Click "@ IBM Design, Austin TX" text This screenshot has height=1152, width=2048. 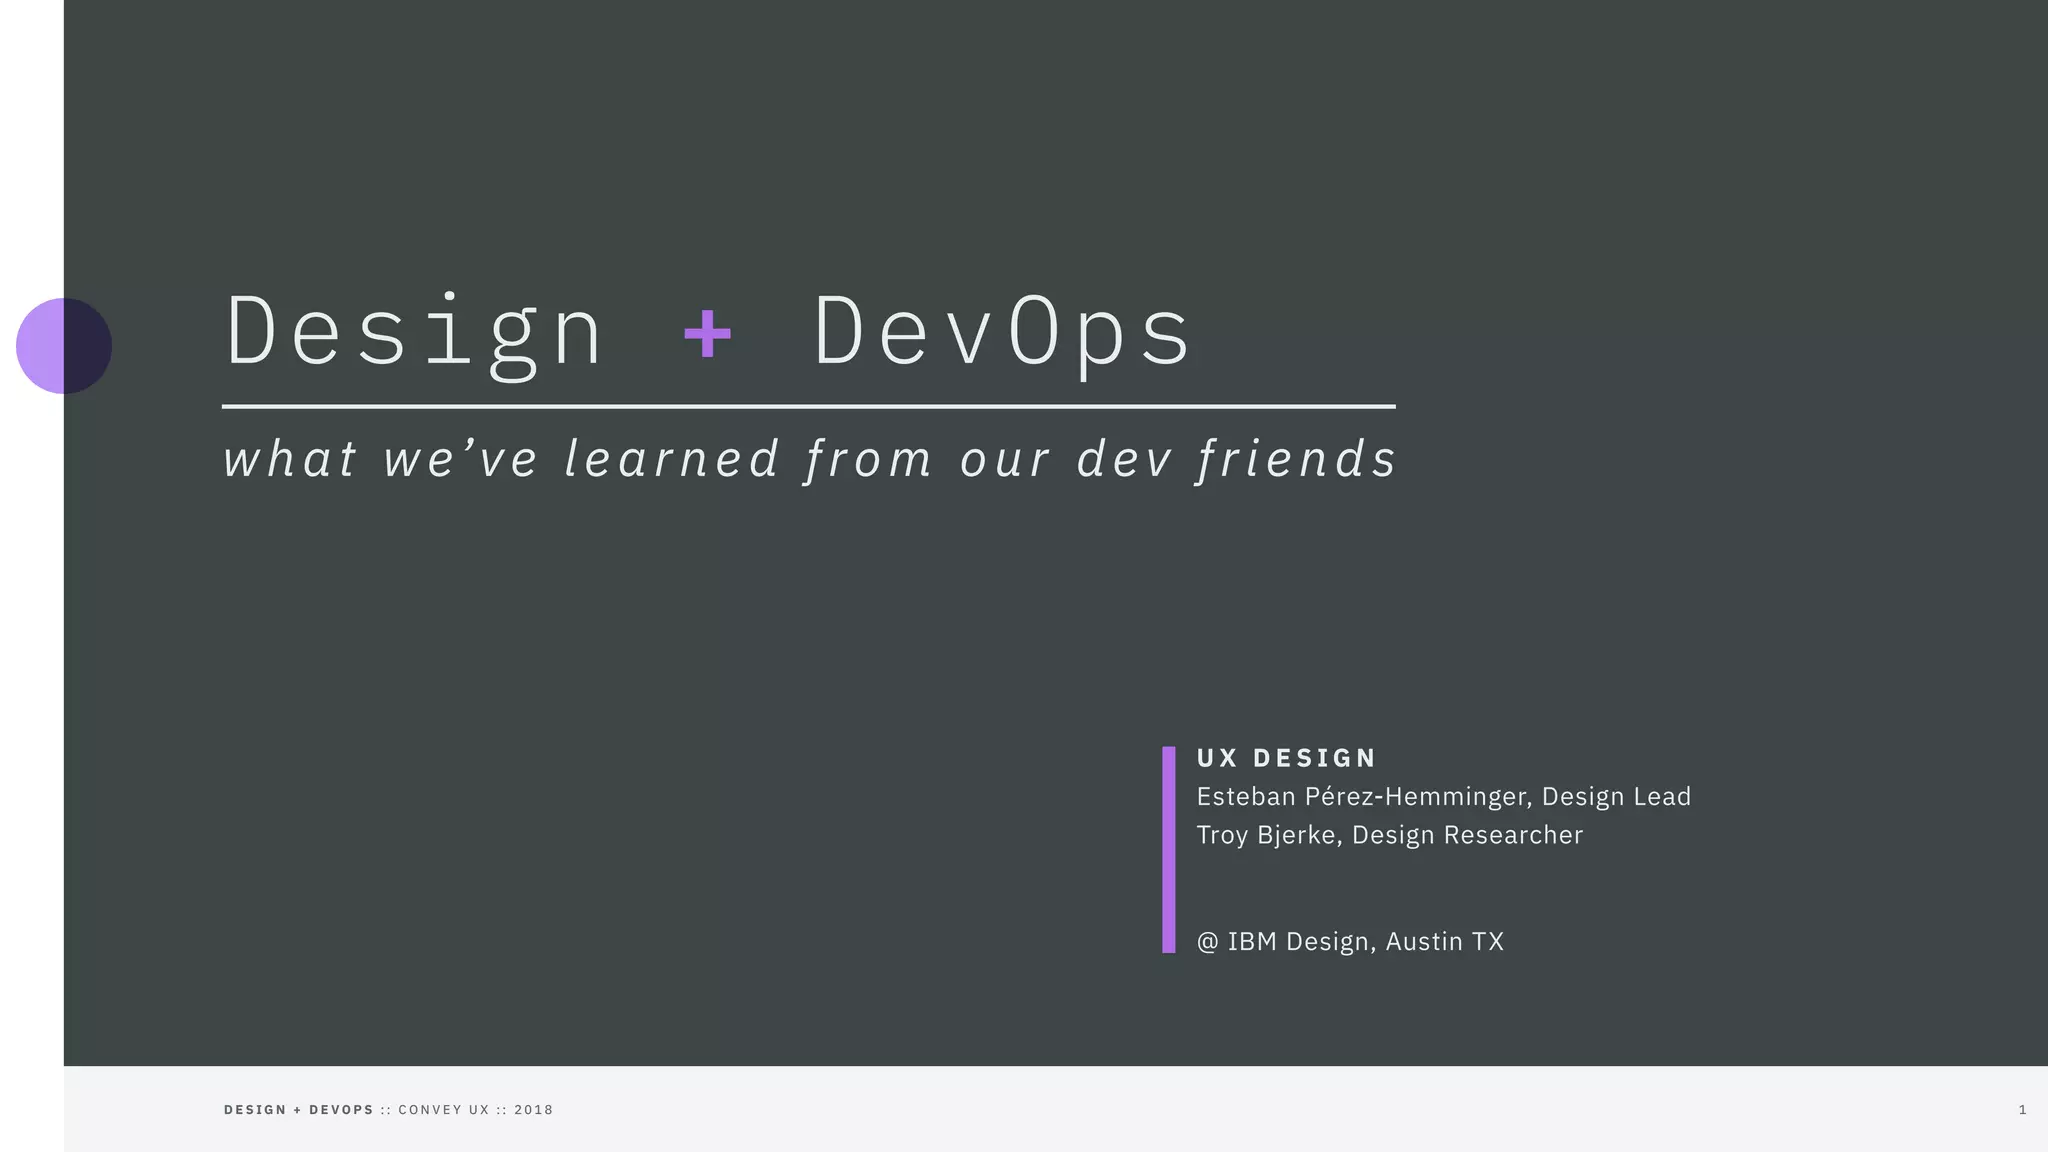(x=1350, y=942)
